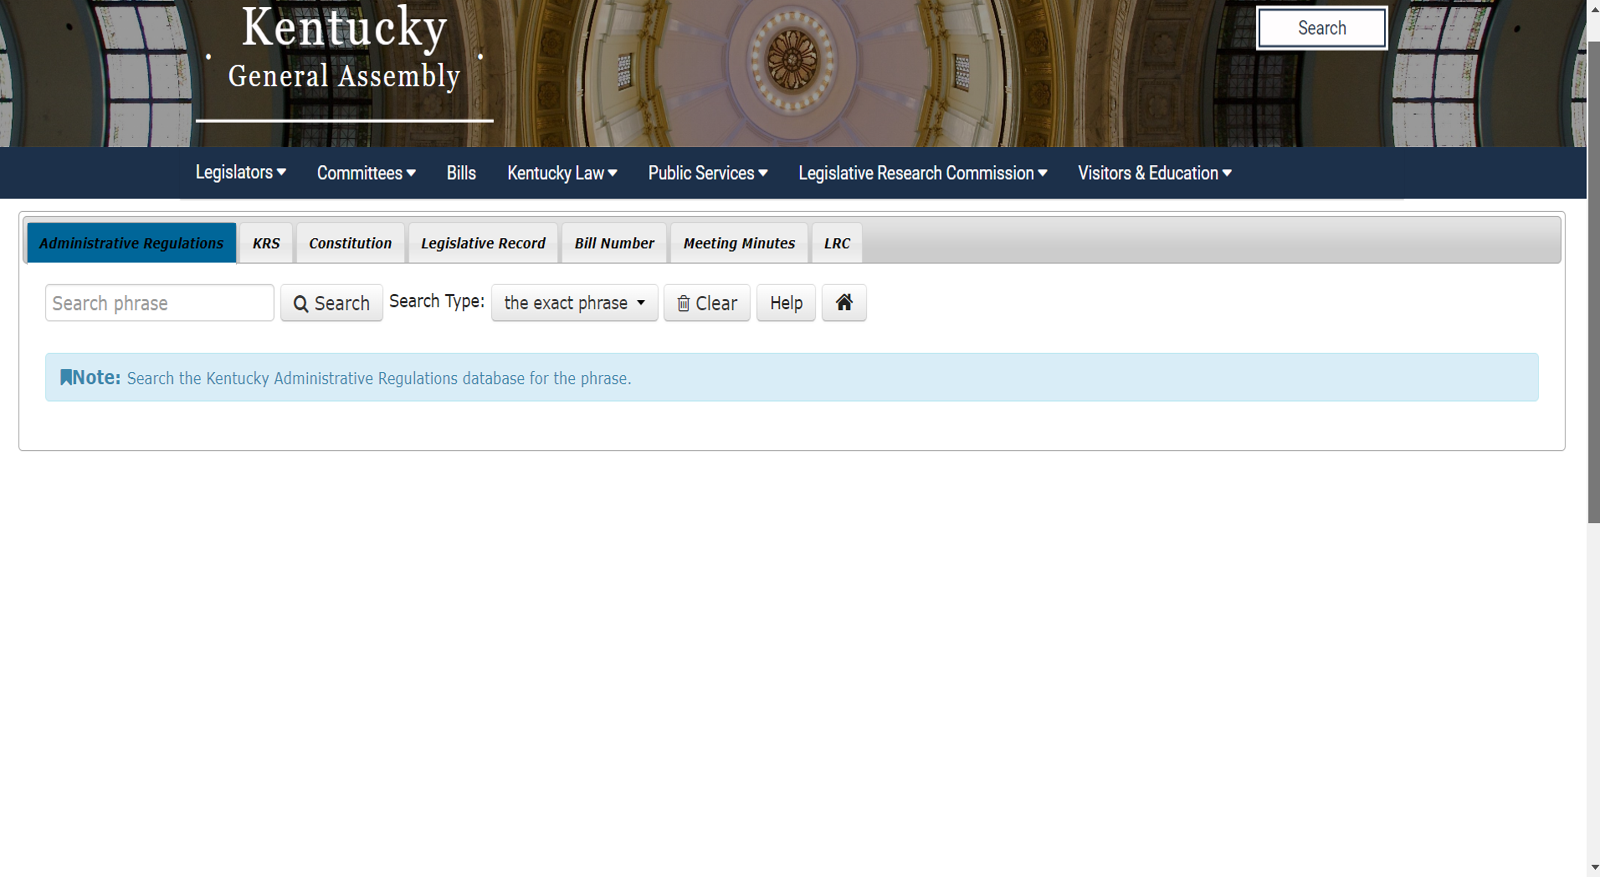Expand the Legislators menu

pyautogui.click(x=240, y=173)
